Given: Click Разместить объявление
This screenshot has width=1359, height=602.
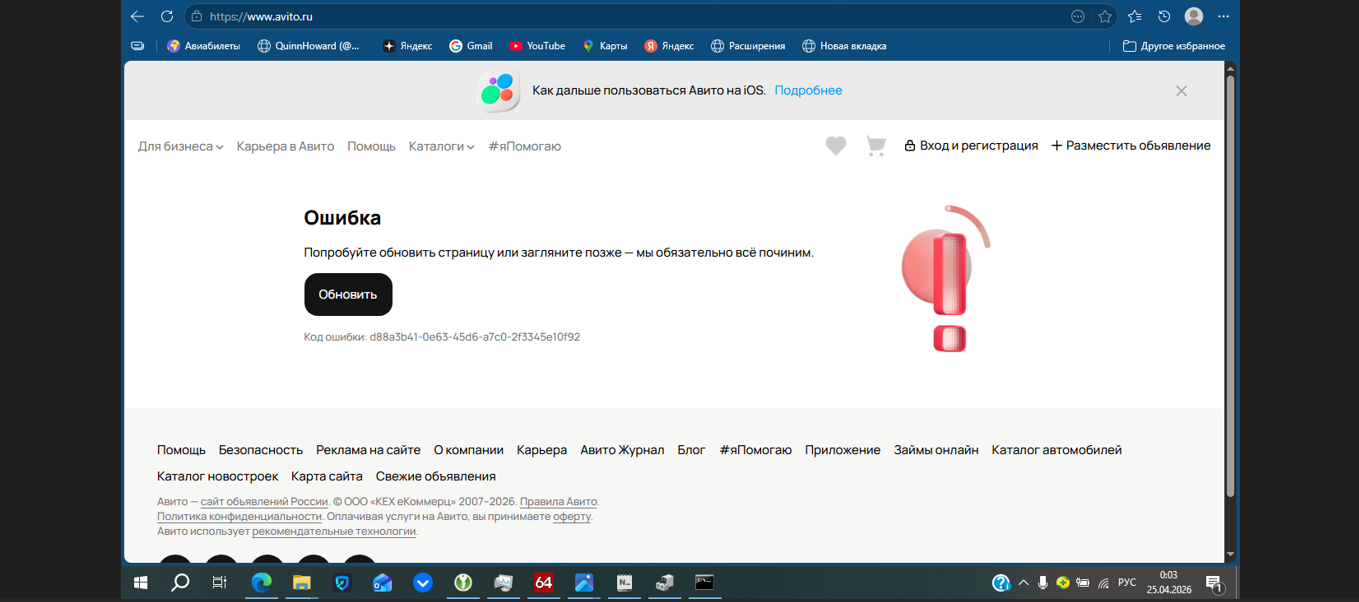Looking at the screenshot, I should click(x=1131, y=145).
